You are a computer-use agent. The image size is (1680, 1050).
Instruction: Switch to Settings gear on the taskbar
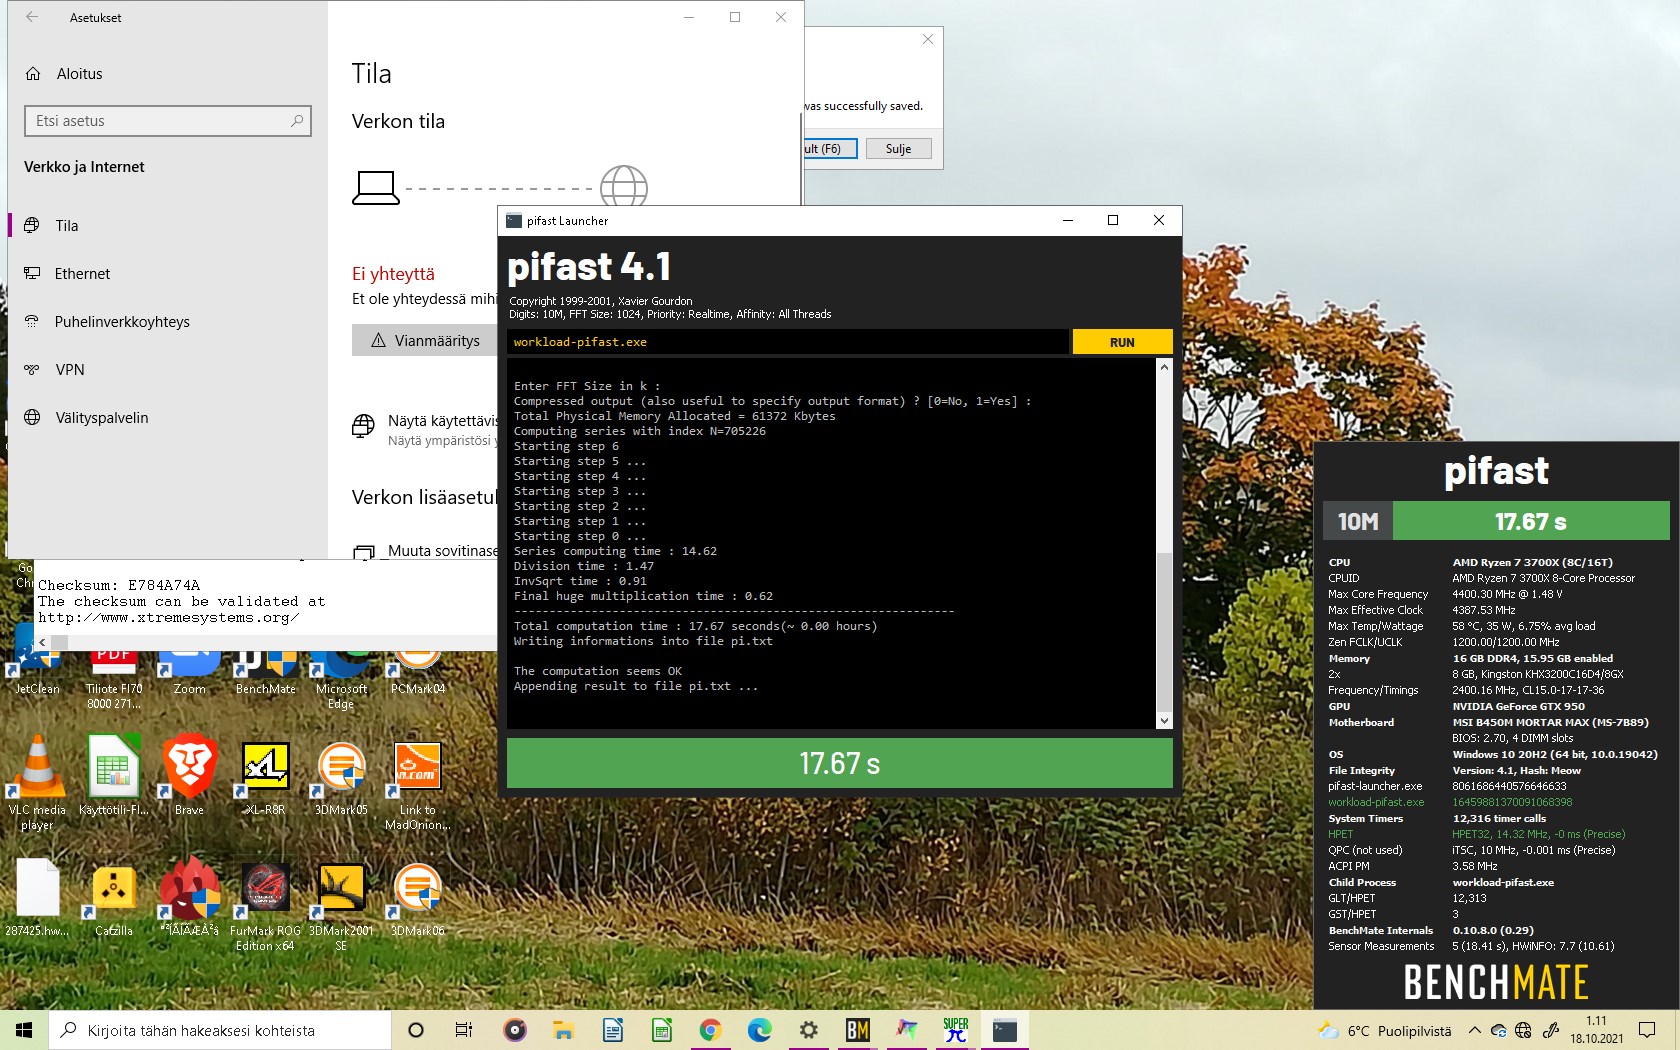(x=809, y=1030)
